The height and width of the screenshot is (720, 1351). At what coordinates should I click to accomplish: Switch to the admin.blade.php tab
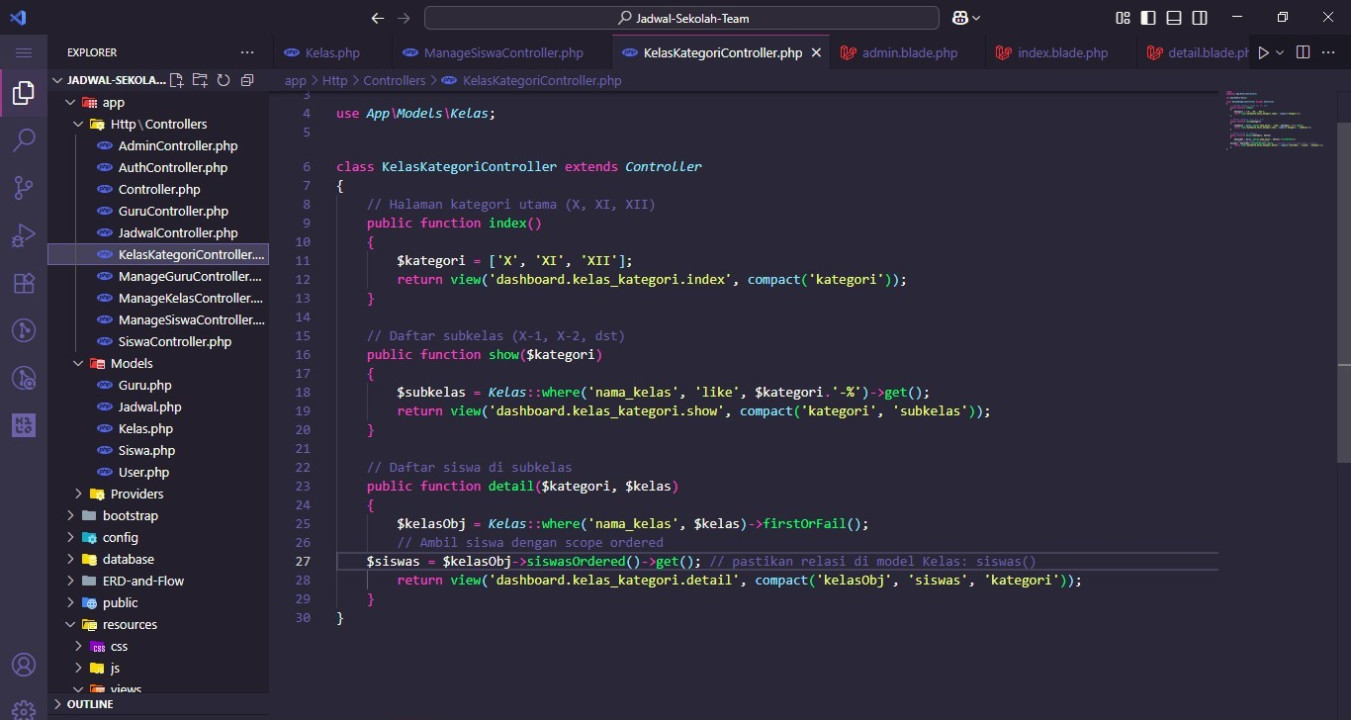tap(909, 53)
